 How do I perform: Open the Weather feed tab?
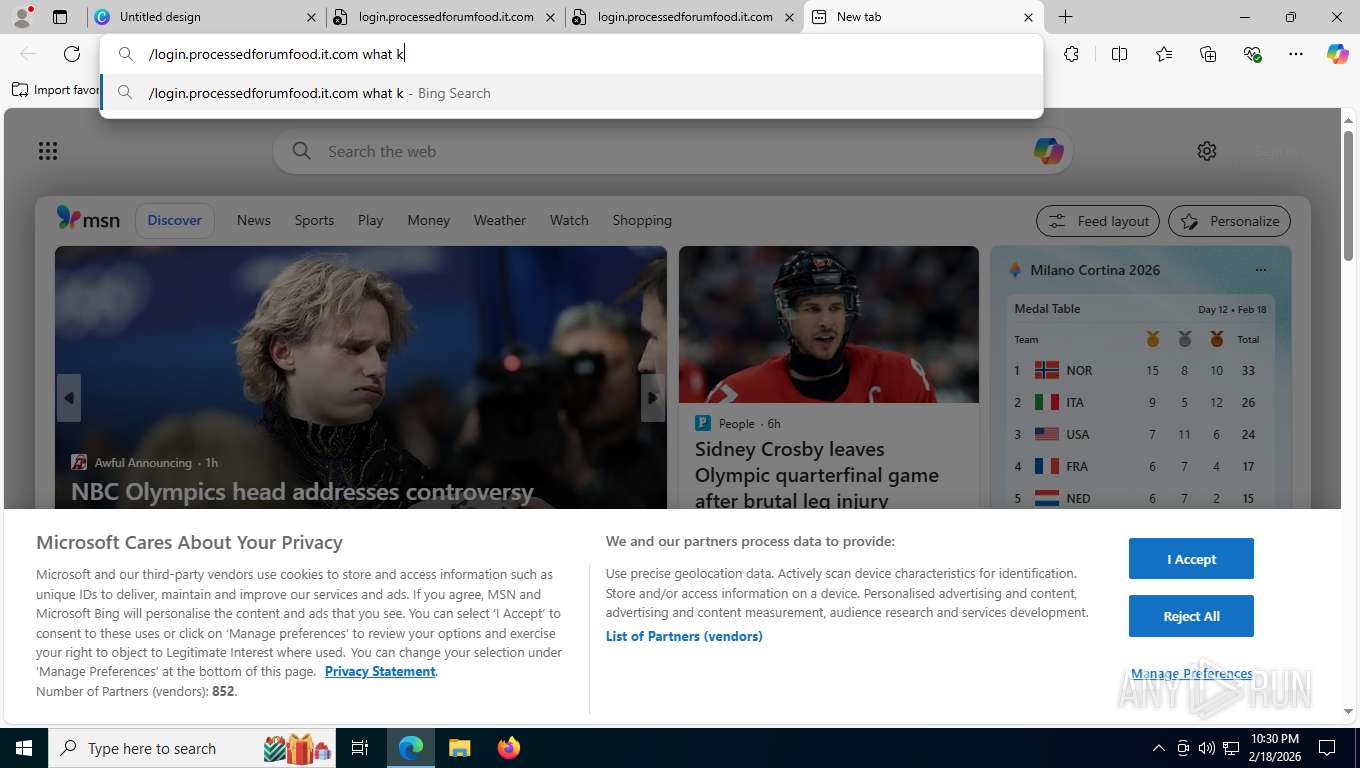(x=500, y=220)
